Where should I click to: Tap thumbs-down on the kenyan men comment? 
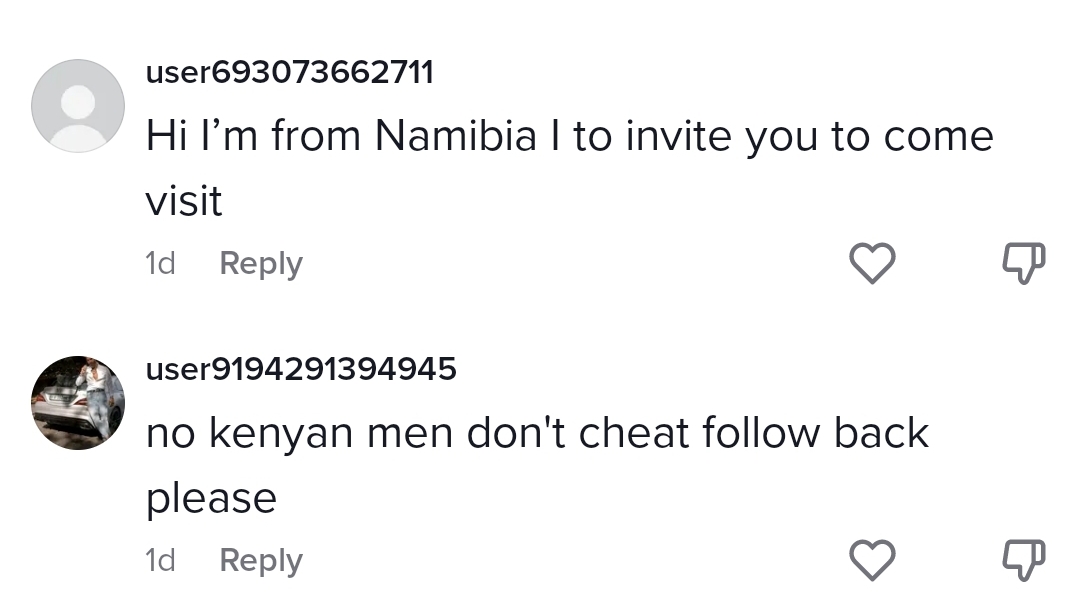point(1023,560)
